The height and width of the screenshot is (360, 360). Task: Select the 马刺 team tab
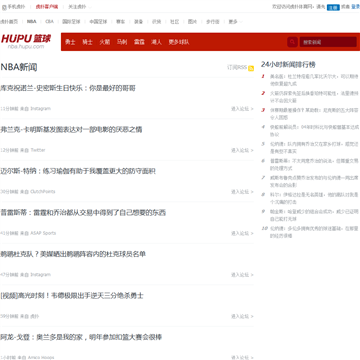click(x=122, y=42)
